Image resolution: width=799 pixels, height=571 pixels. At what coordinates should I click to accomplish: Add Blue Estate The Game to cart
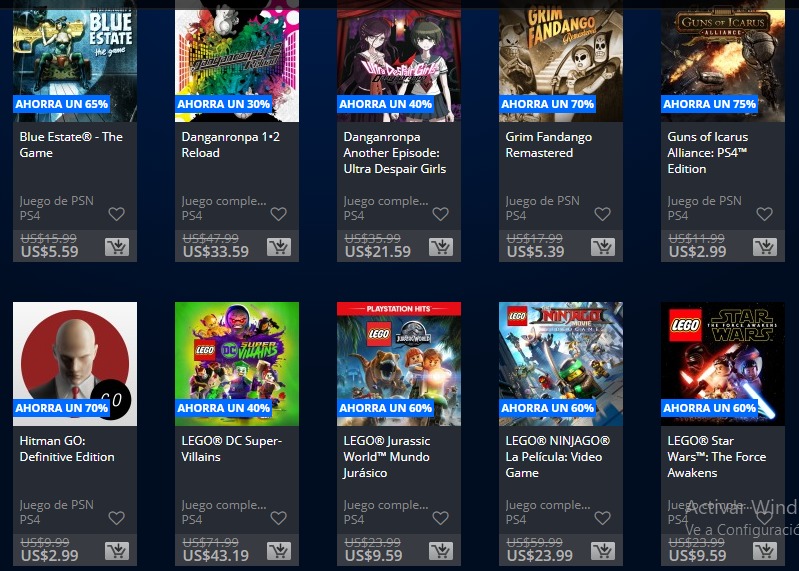(117, 247)
